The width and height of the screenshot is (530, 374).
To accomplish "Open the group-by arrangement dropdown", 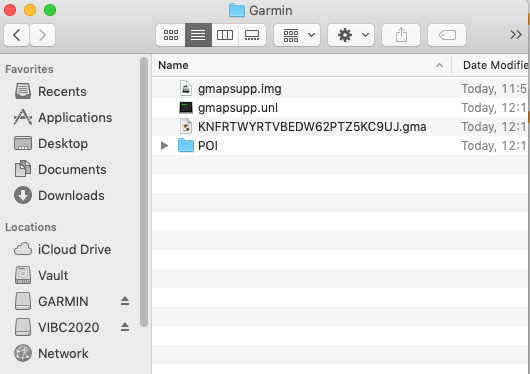I will tap(297, 35).
